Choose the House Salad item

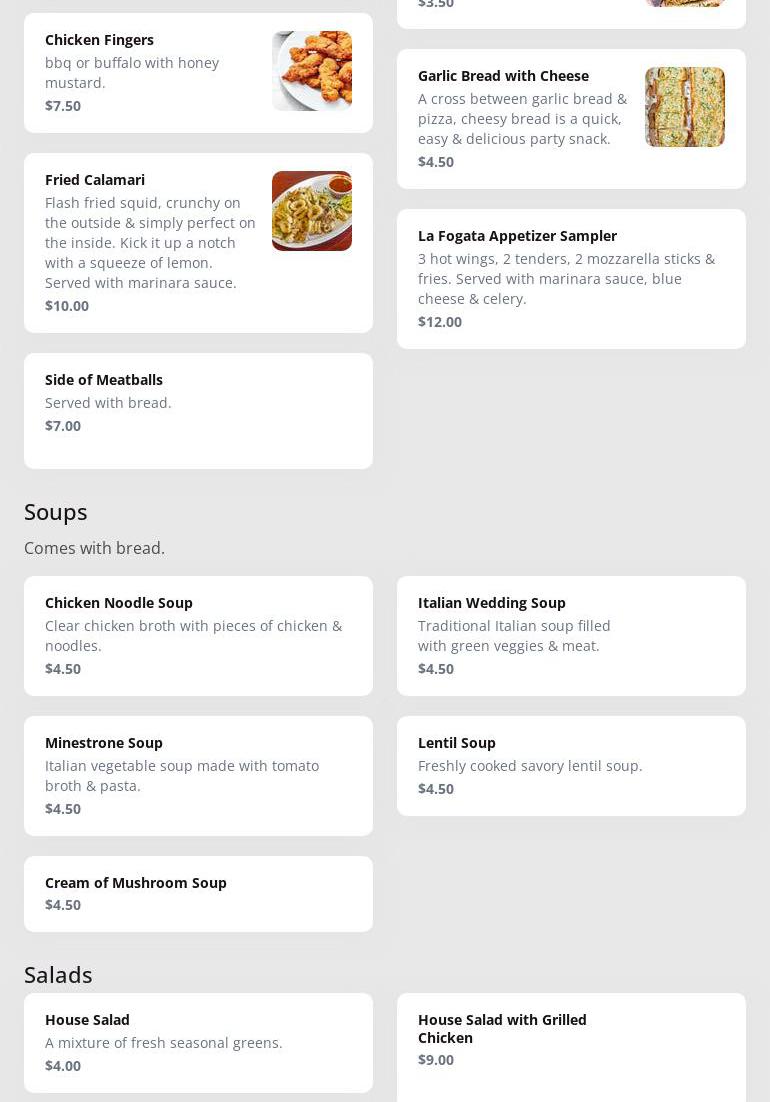tap(88, 1020)
